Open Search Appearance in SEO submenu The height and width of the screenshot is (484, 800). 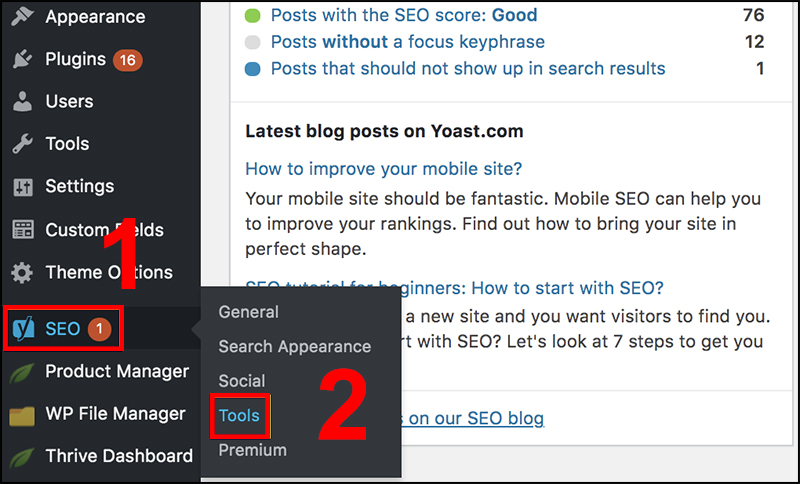(294, 347)
